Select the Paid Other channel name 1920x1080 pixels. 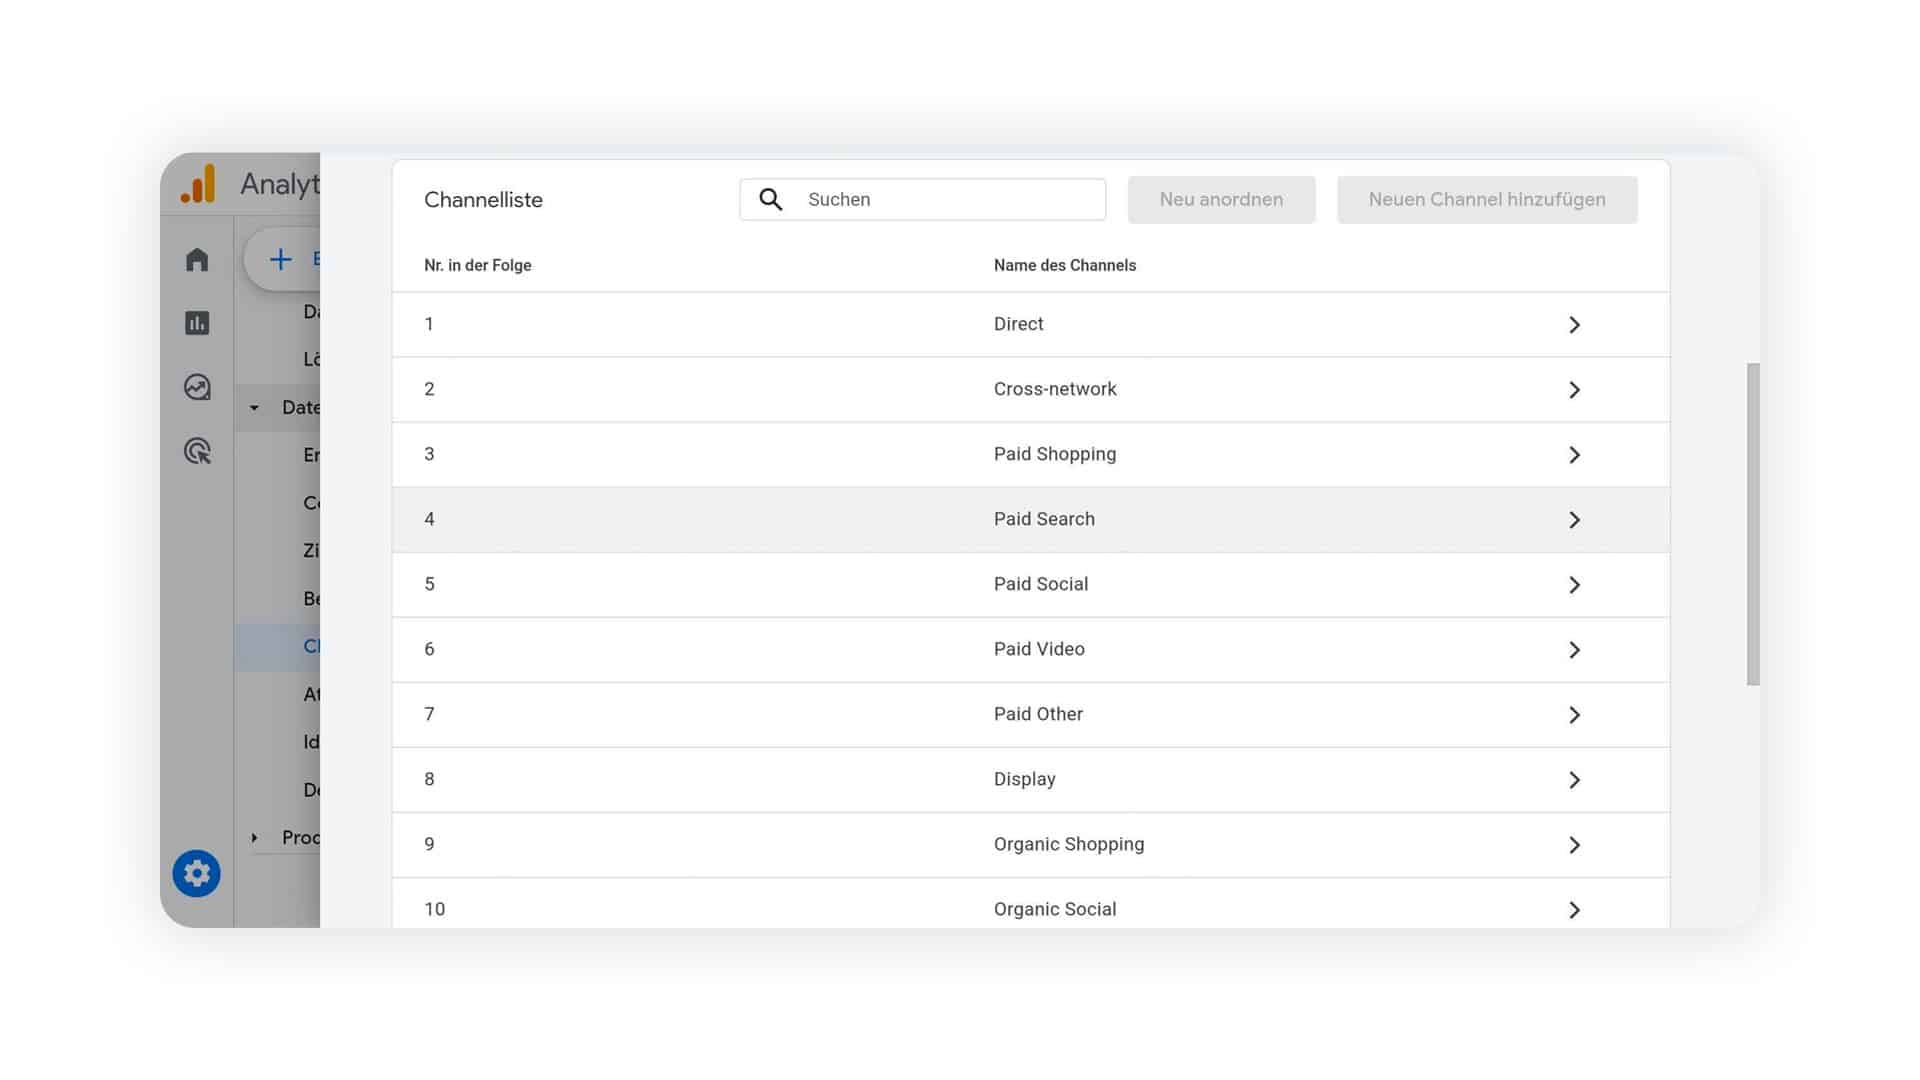(1038, 714)
